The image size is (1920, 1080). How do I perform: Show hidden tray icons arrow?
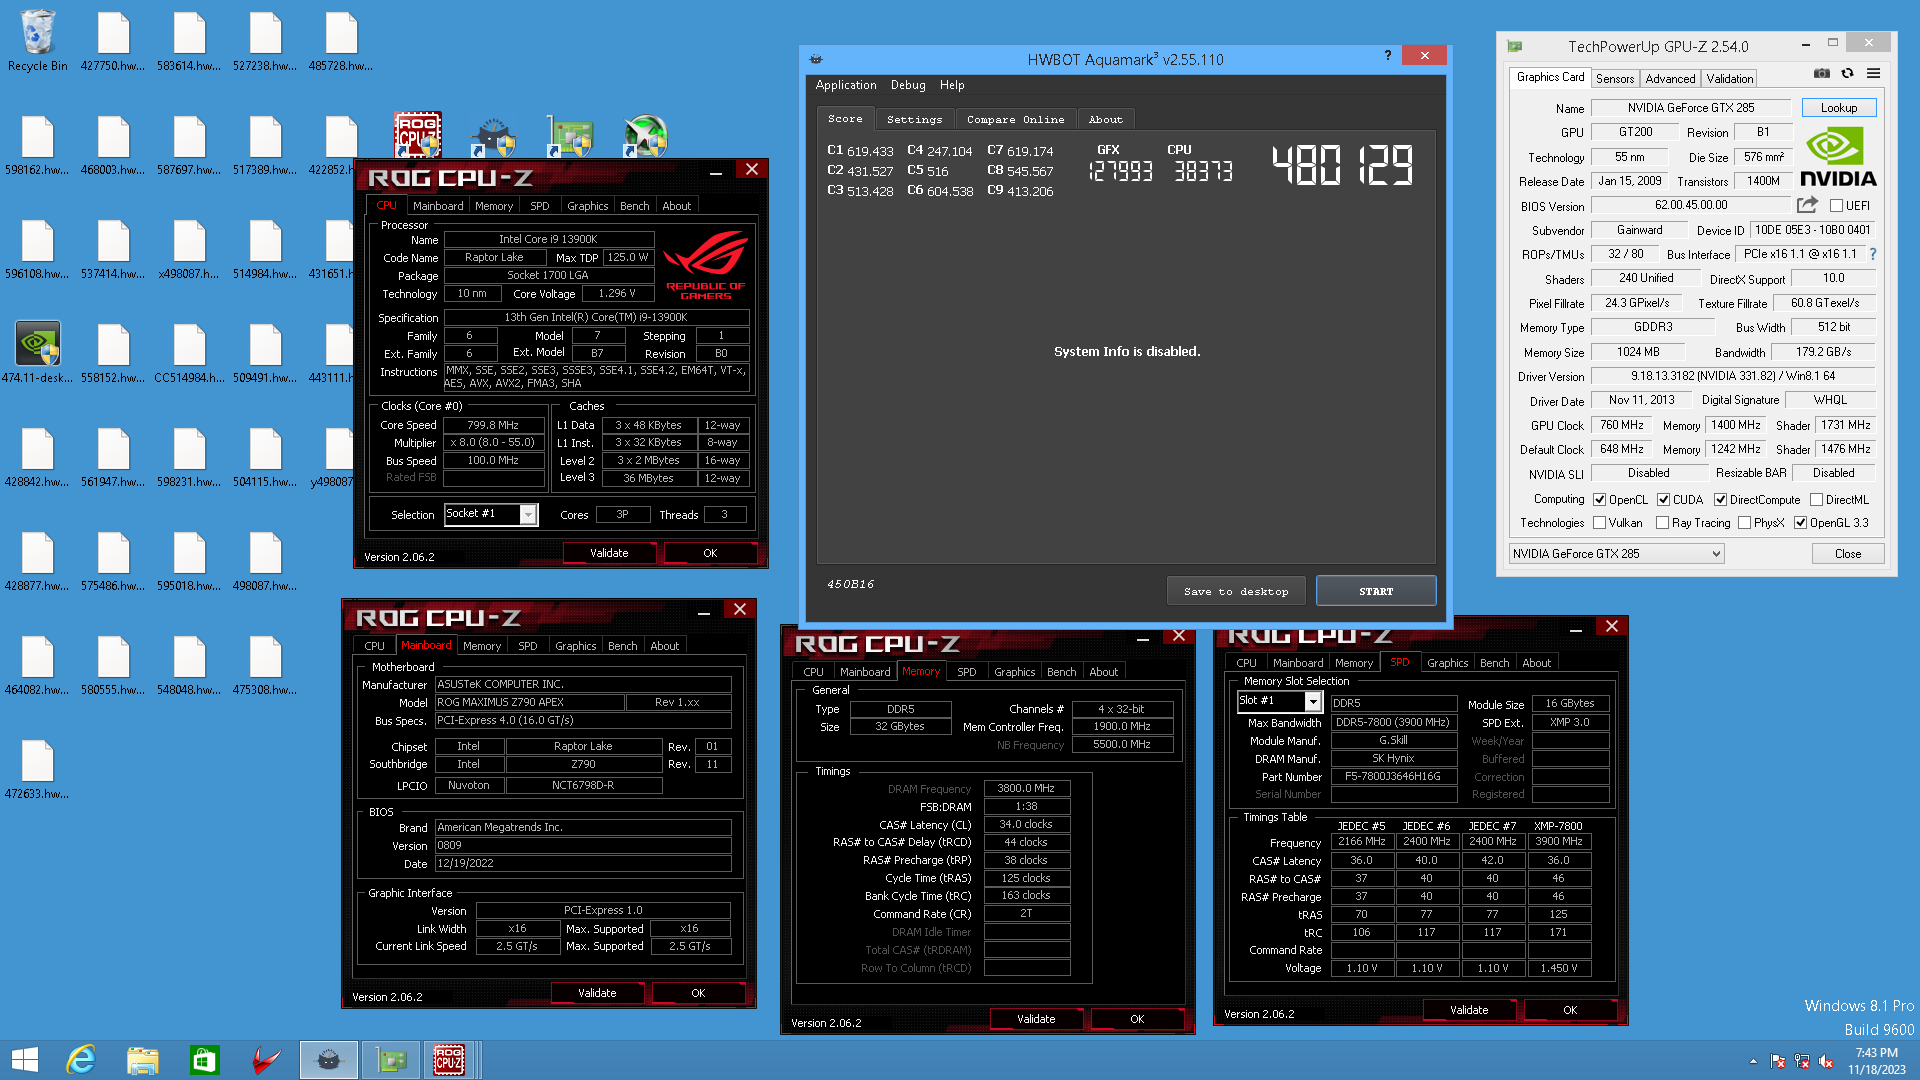click(1752, 1061)
